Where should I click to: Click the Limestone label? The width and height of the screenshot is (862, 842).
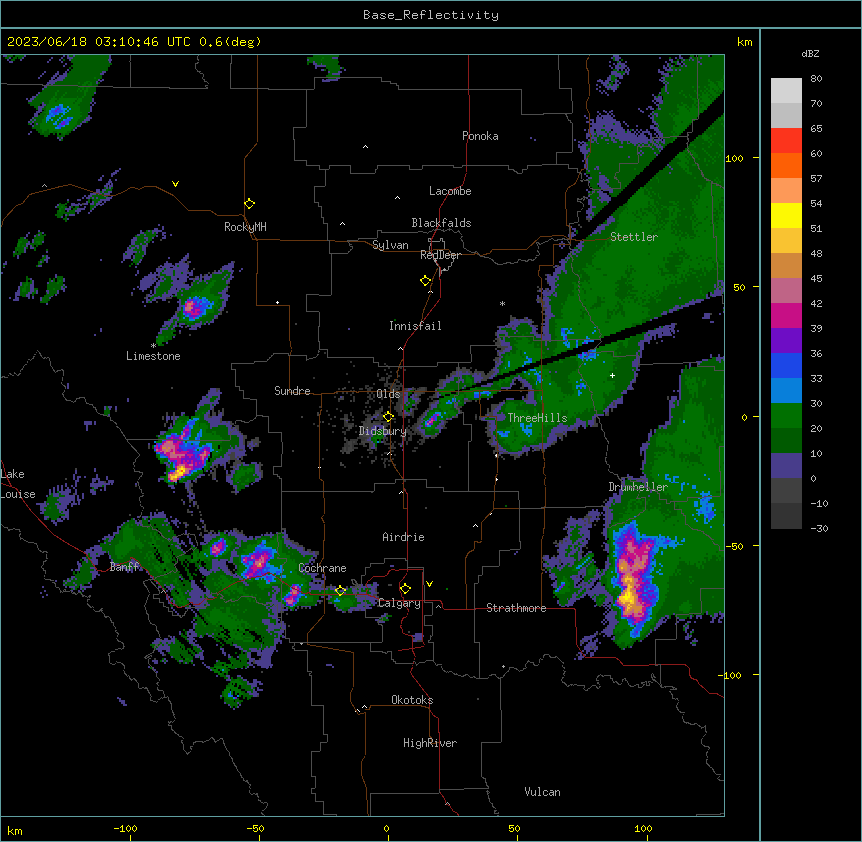[153, 356]
